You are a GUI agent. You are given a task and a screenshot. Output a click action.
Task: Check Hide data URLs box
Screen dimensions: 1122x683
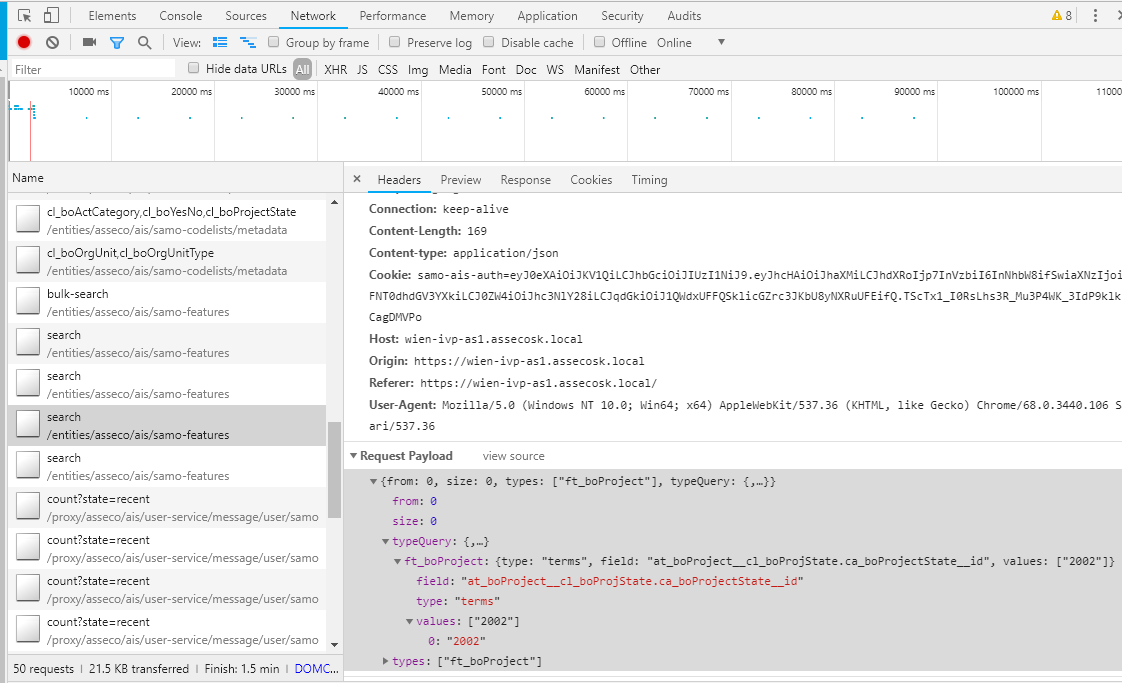point(193,68)
